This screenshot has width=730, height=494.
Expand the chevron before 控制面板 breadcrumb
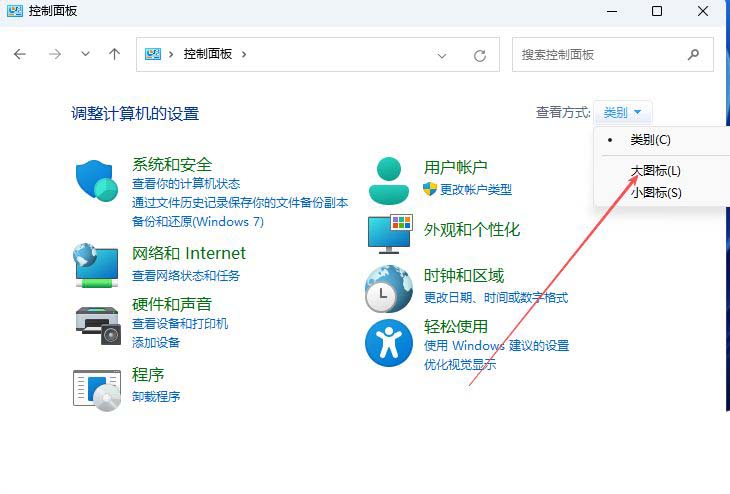(171, 54)
